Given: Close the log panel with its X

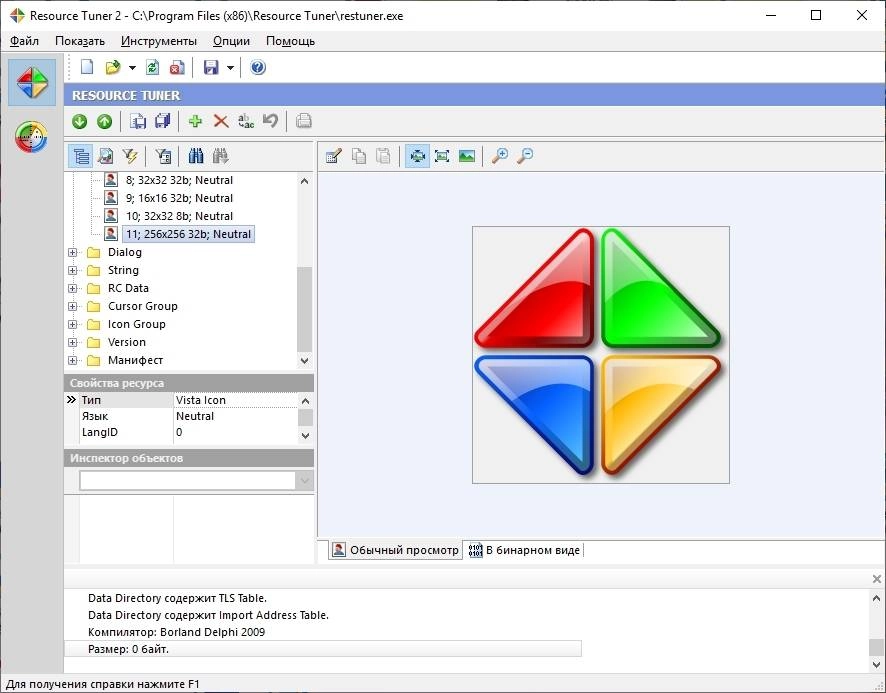Looking at the screenshot, I should [876, 579].
